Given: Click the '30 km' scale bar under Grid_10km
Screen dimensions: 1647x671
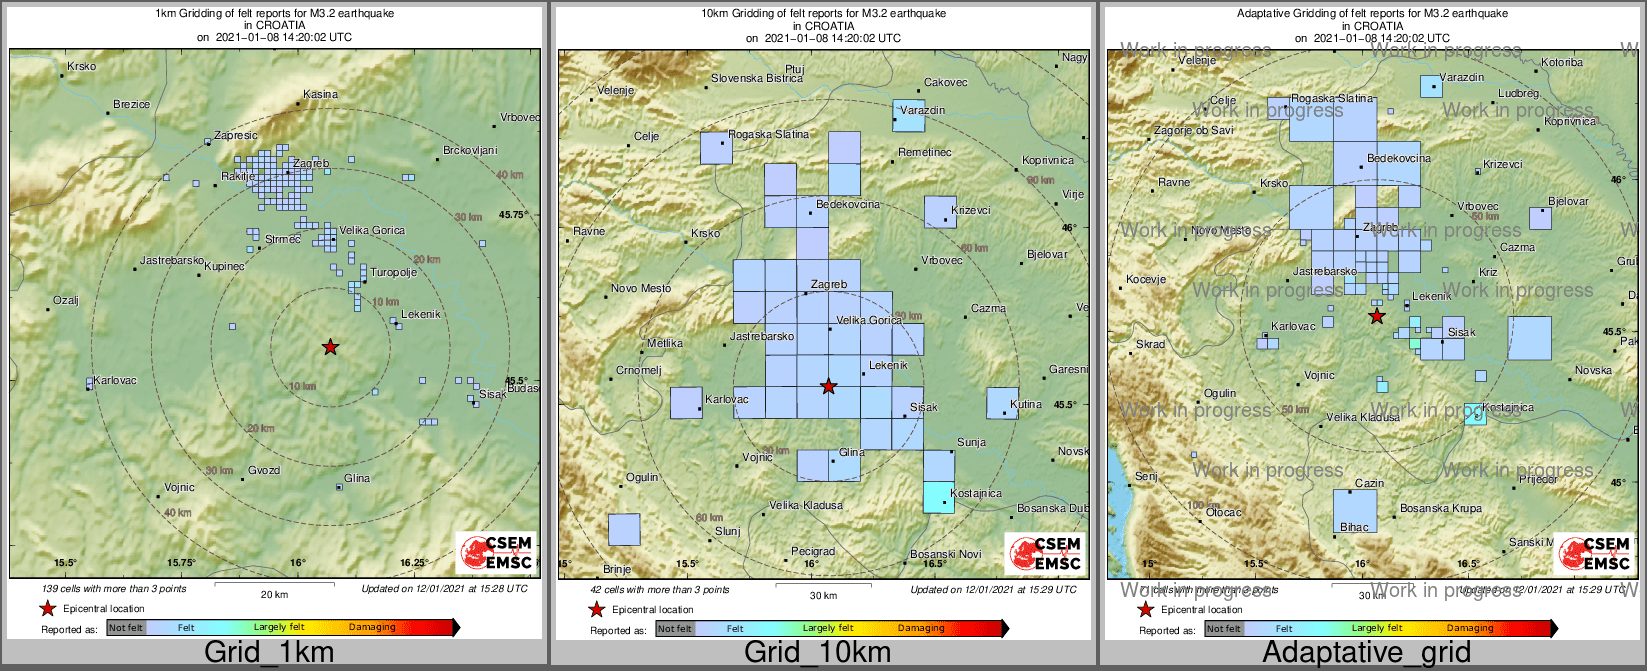Looking at the screenshot, I should click(x=823, y=591).
